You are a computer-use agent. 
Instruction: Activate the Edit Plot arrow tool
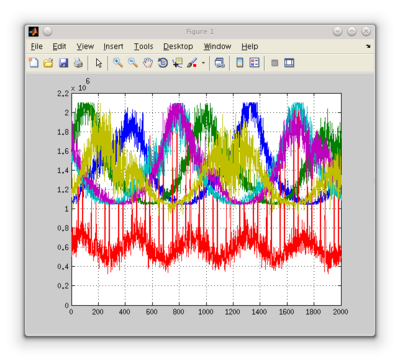click(x=98, y=63)
